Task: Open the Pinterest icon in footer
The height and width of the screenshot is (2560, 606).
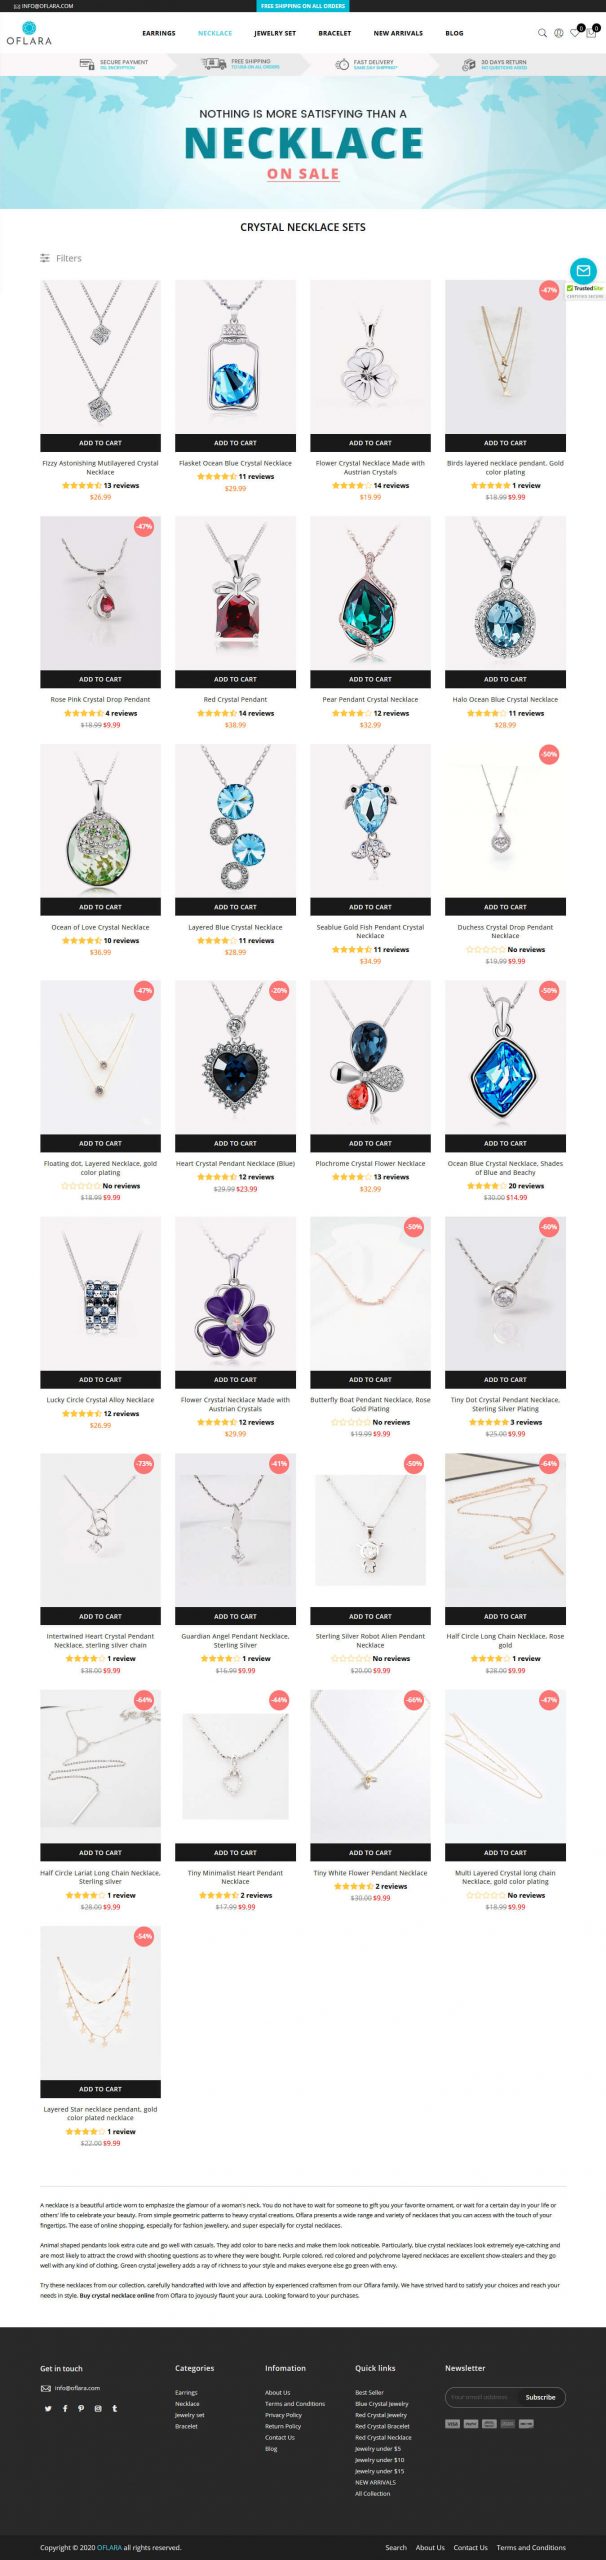Action: pos(81,2408)
